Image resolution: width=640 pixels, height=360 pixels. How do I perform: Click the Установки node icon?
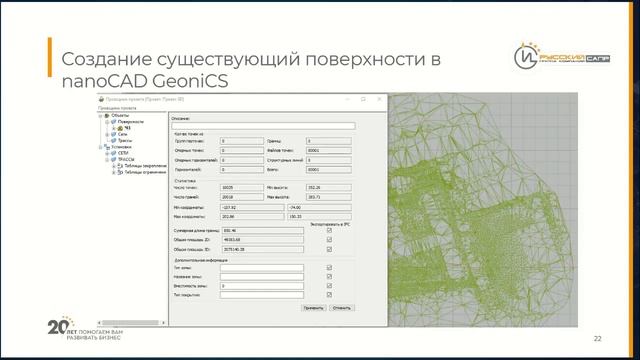pos(107,147)
